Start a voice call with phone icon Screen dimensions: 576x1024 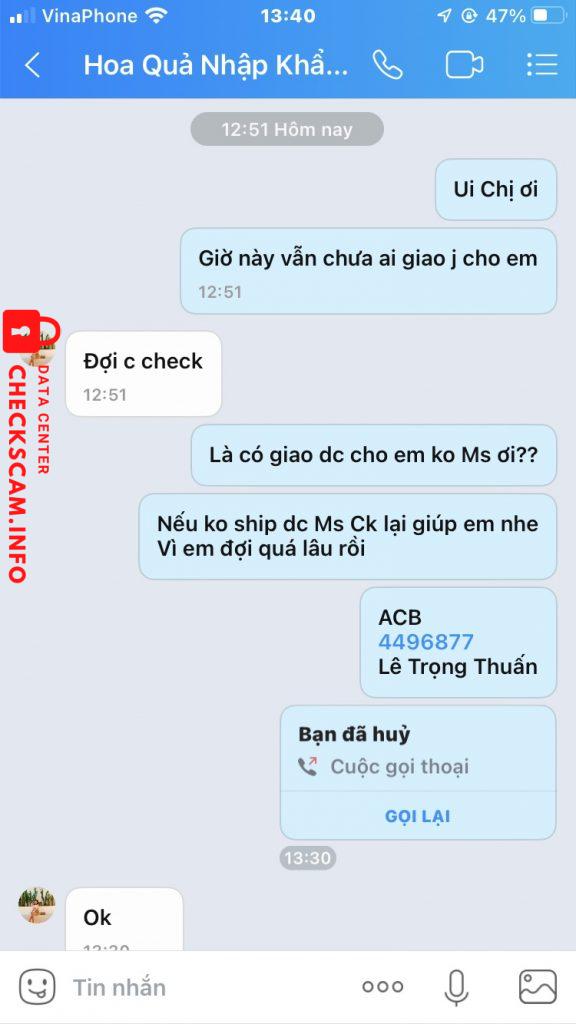(x=387, y=64)
